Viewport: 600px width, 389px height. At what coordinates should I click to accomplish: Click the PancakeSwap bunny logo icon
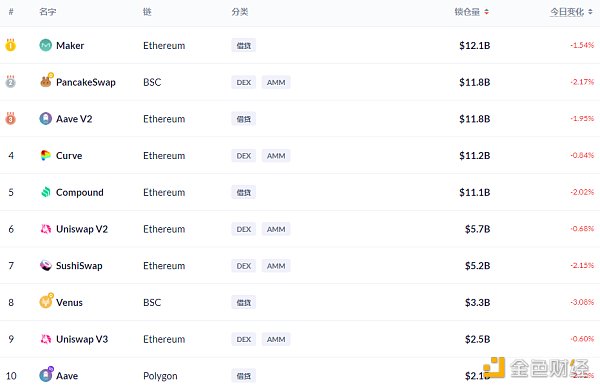point(46,81)
